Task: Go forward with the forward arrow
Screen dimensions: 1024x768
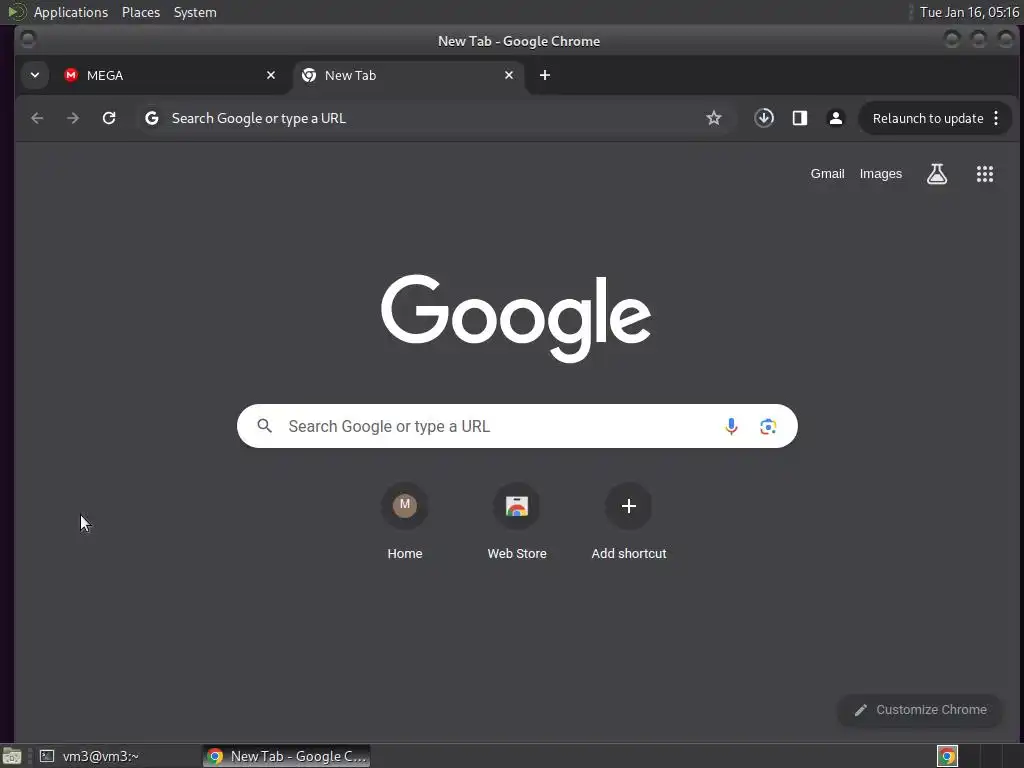Action: [x=73, y=118]
